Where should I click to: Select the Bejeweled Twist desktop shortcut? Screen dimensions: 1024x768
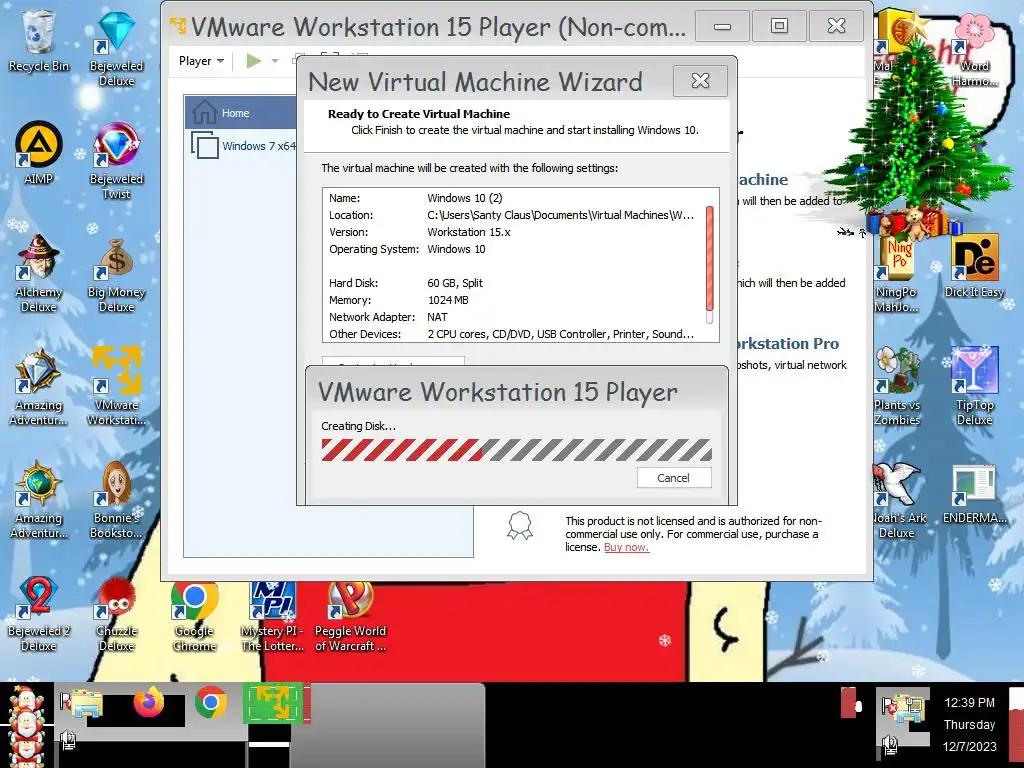point(116,161)
